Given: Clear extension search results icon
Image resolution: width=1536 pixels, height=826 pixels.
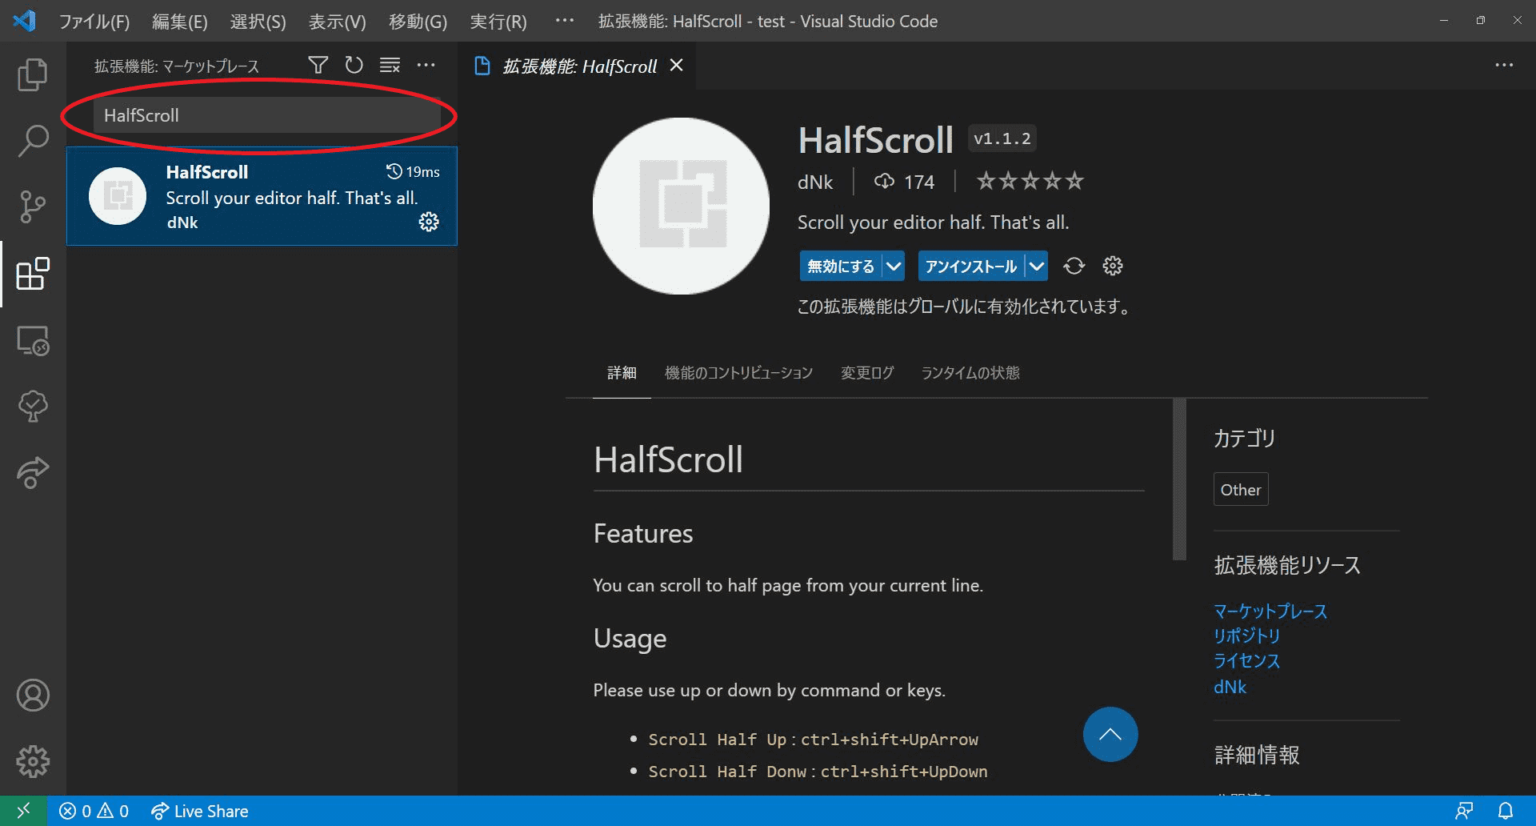Looking at the screenshot, I should pyautogui.click(x=389, y=64).
